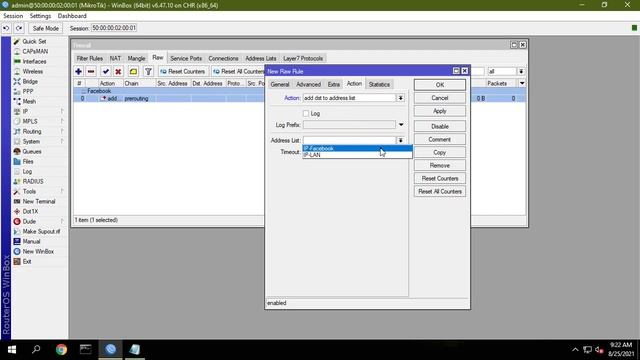
Task: Switch to Filter Rules tab
Action: coord(90,58)
